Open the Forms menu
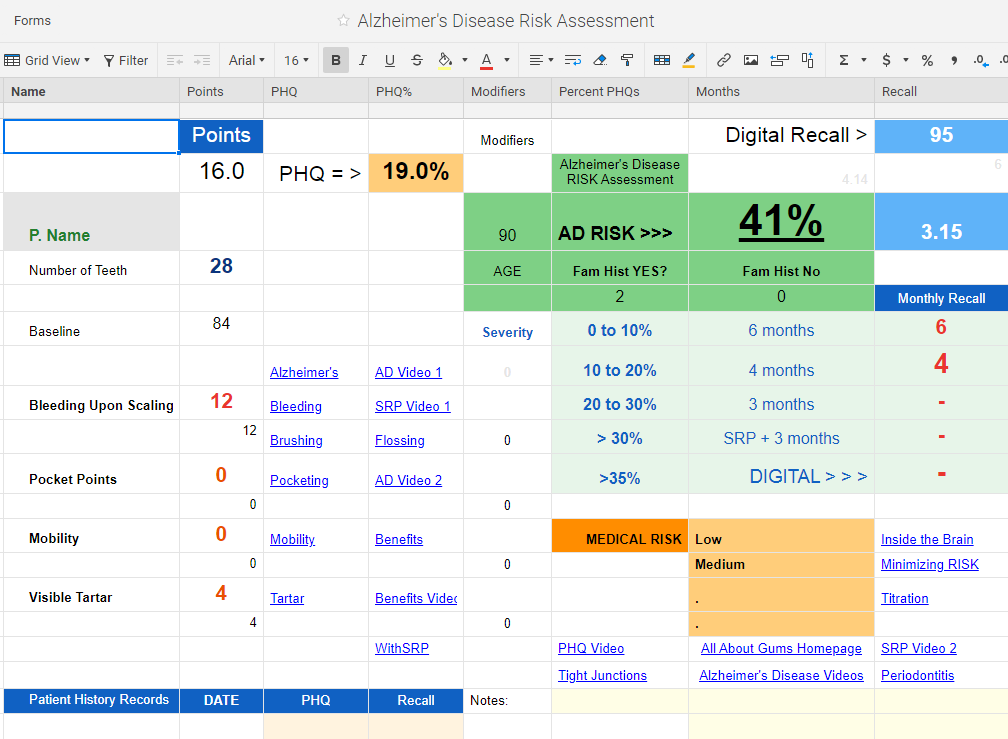The height and width of the screenshot is (739, 1008). click(x=32, y=21)
